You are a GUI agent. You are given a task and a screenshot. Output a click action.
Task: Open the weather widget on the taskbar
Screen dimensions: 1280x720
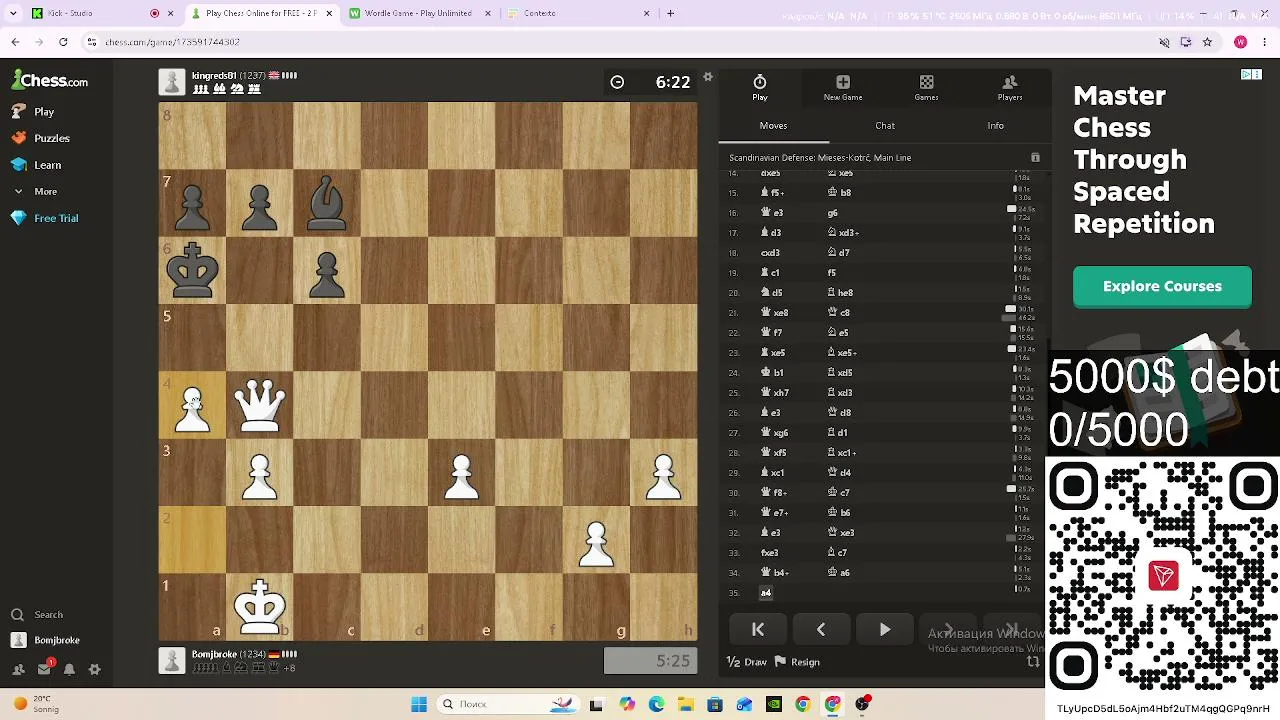click(x=36, y=704)
